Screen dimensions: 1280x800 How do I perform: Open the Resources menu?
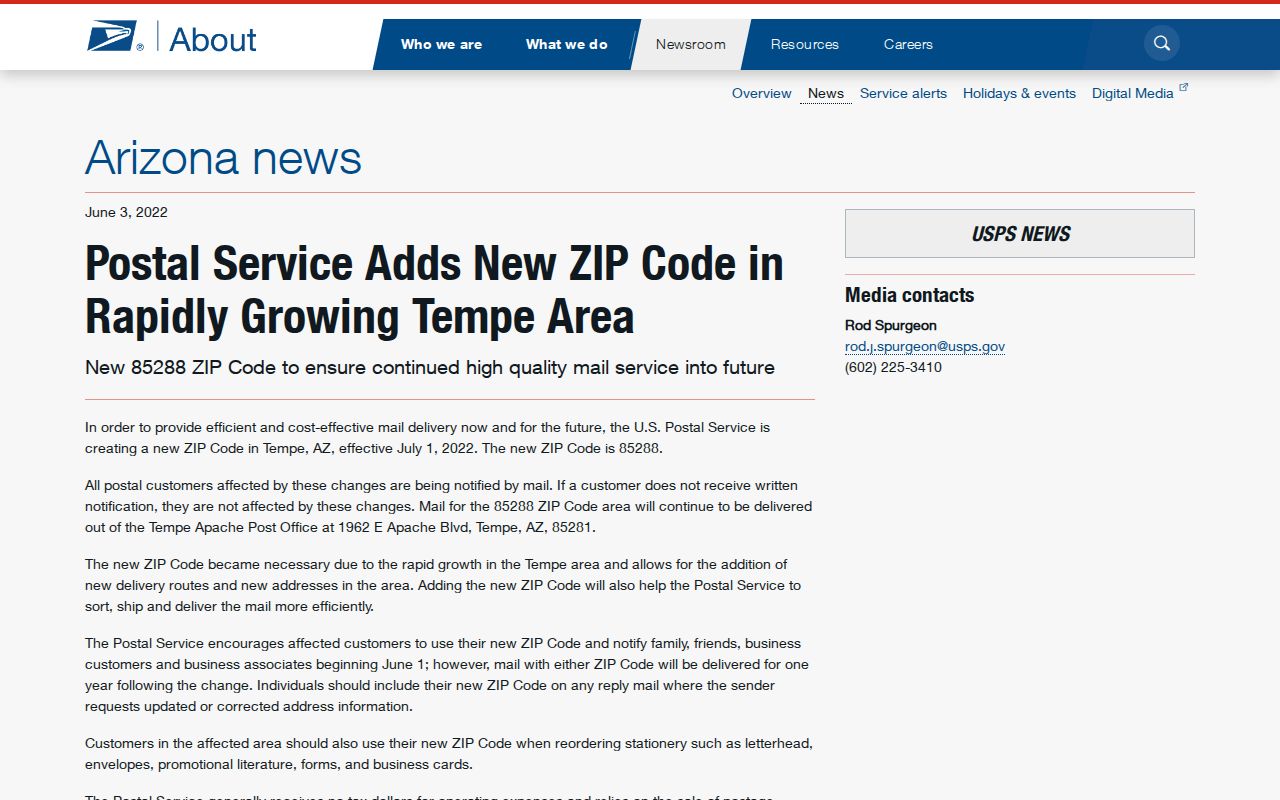(x=805, y=44)
